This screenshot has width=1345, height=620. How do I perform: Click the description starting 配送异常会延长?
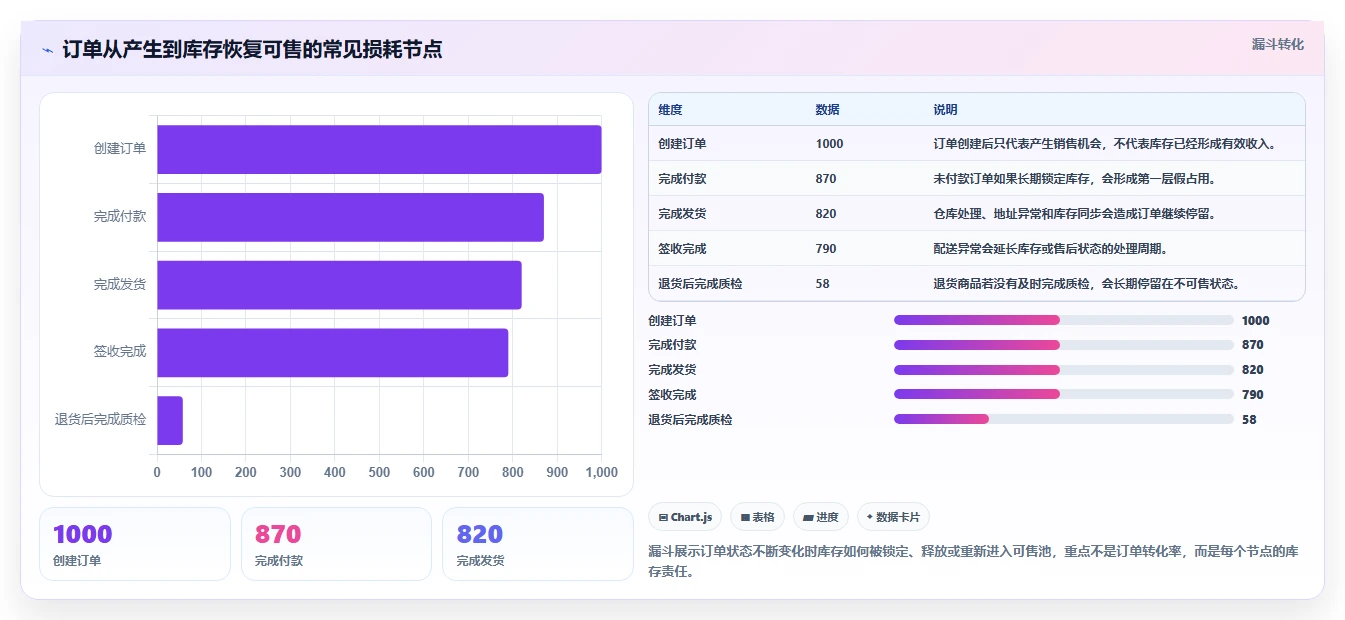click(1050, 249)
